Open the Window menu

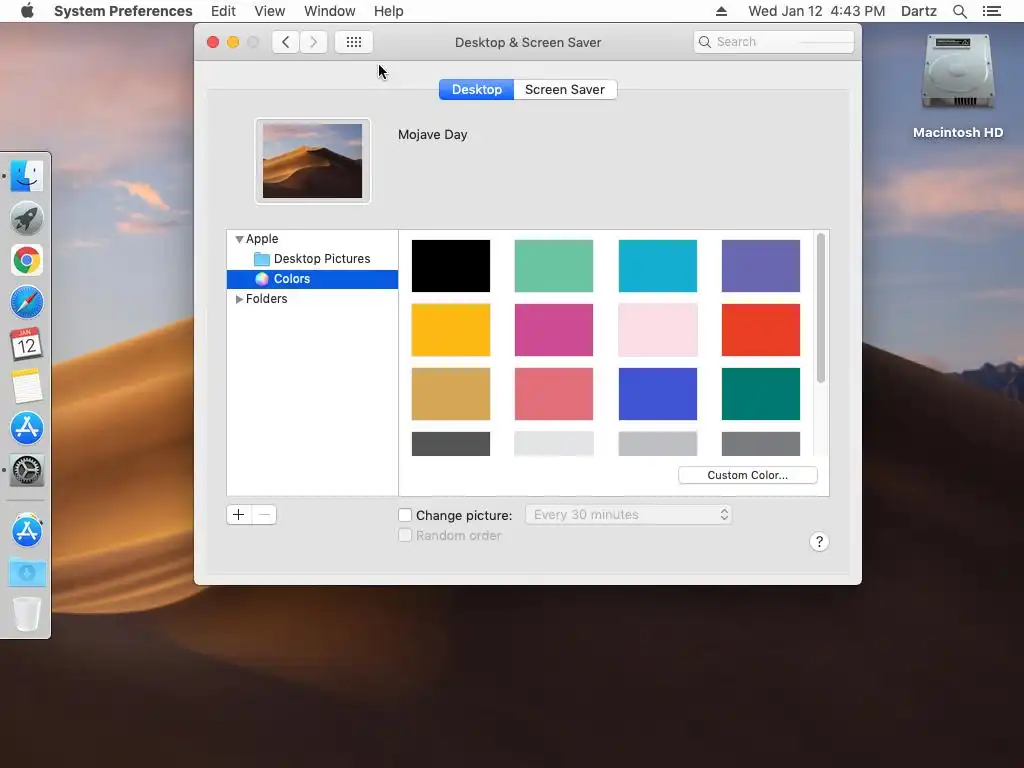click(330, 11)
